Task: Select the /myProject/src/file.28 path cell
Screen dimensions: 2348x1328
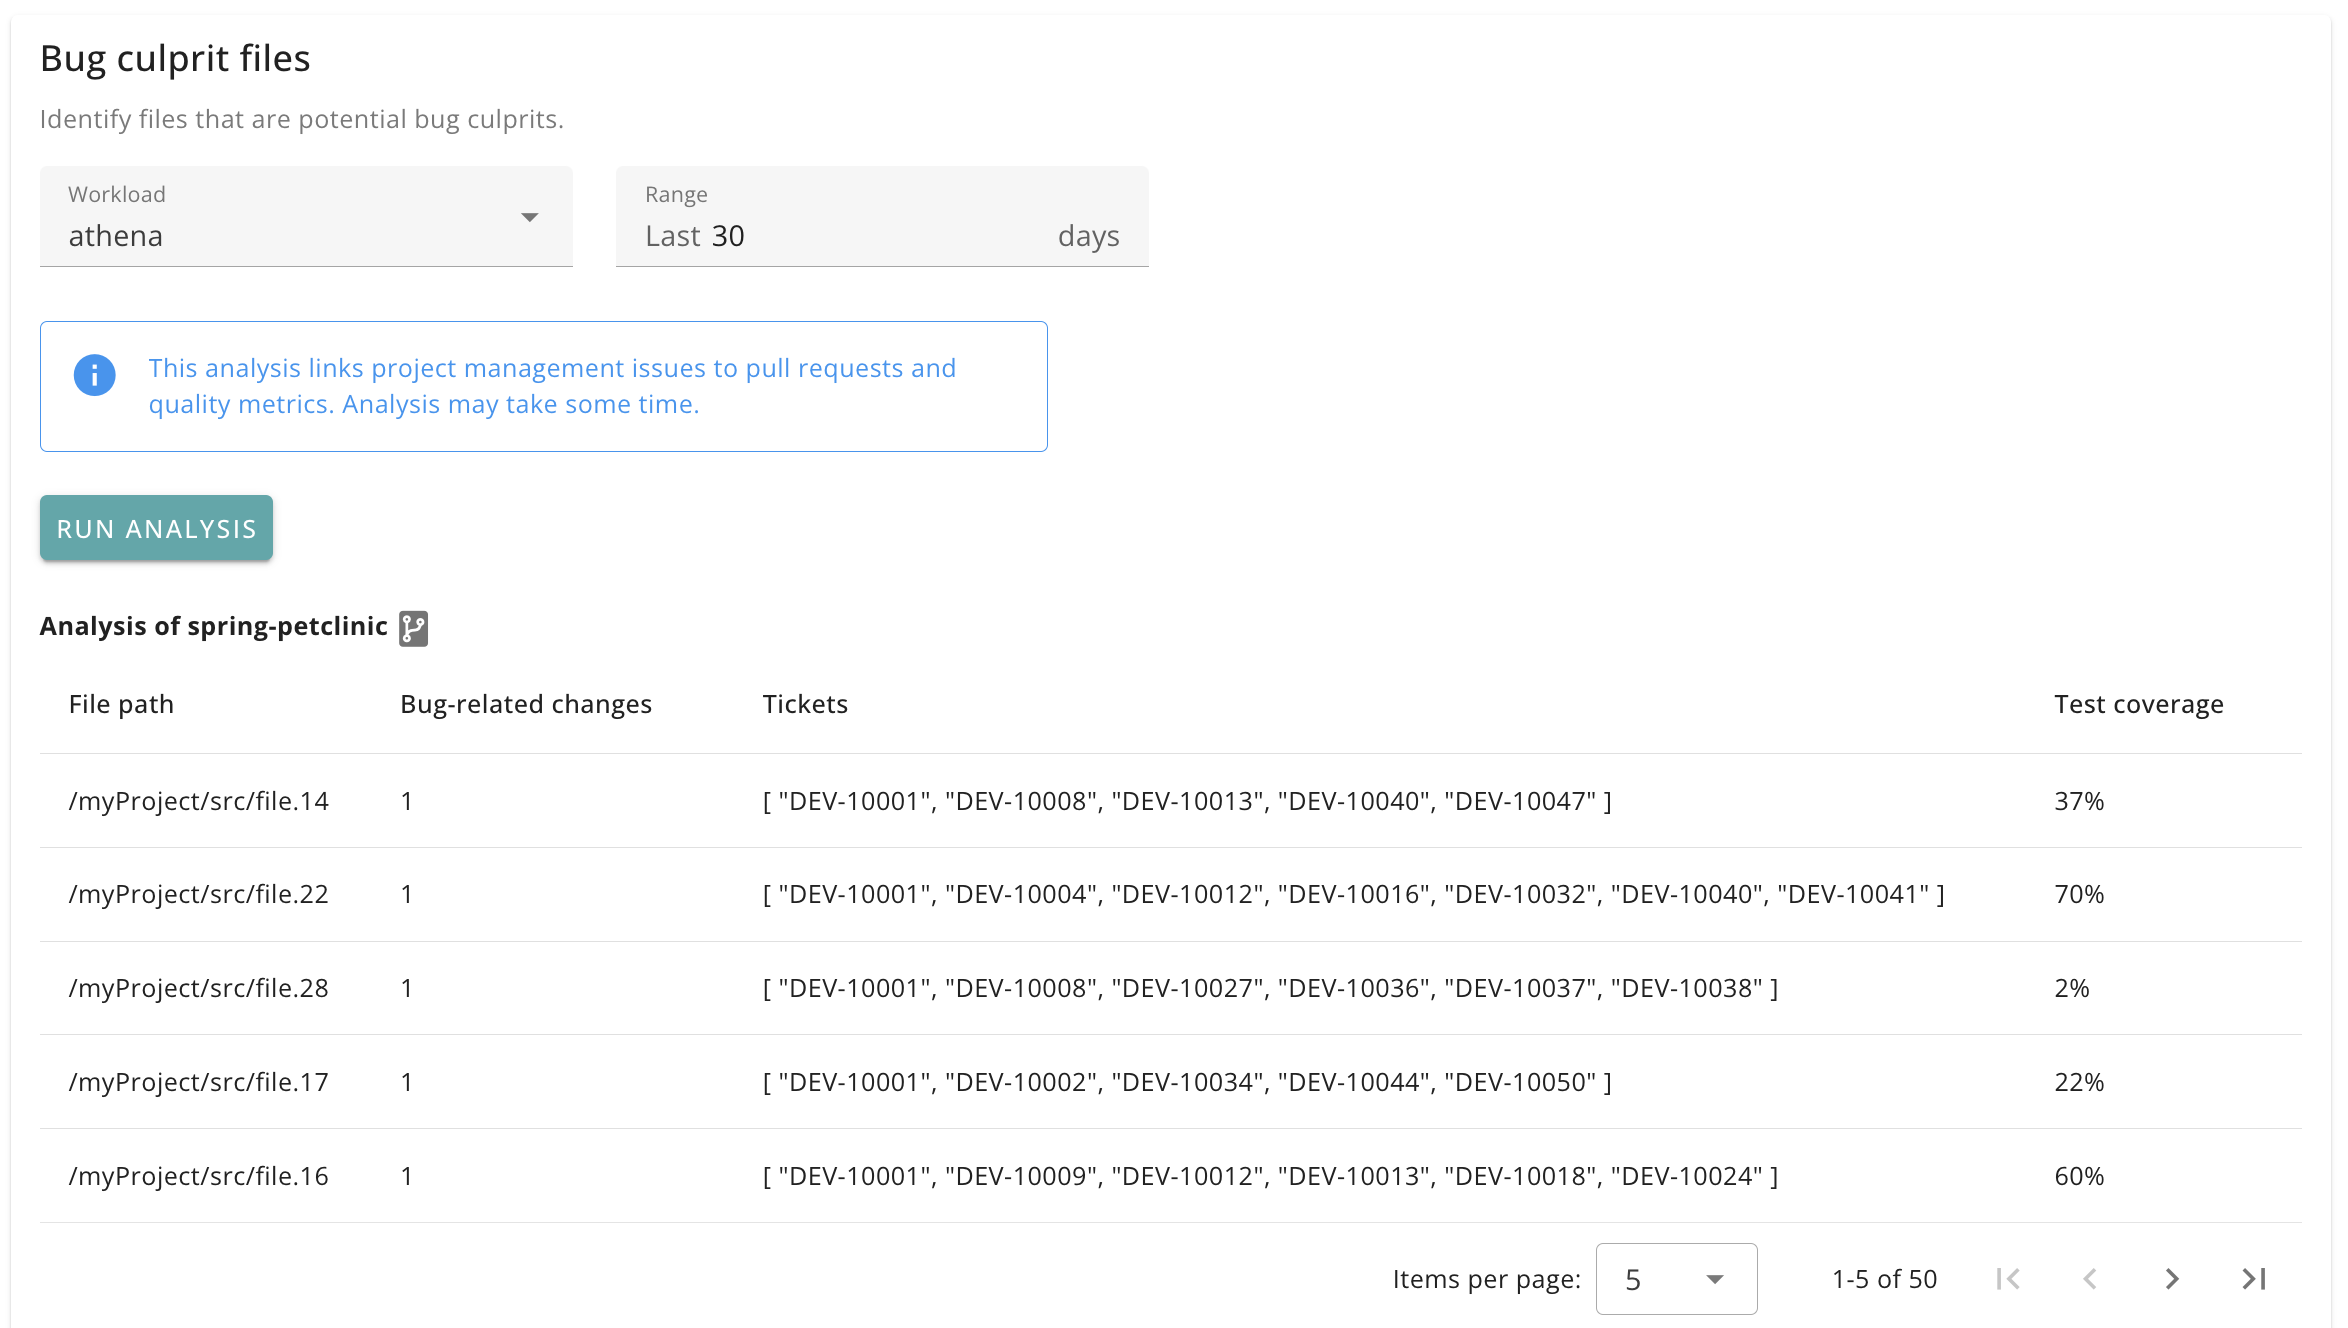Action: [x=199, y=988]
